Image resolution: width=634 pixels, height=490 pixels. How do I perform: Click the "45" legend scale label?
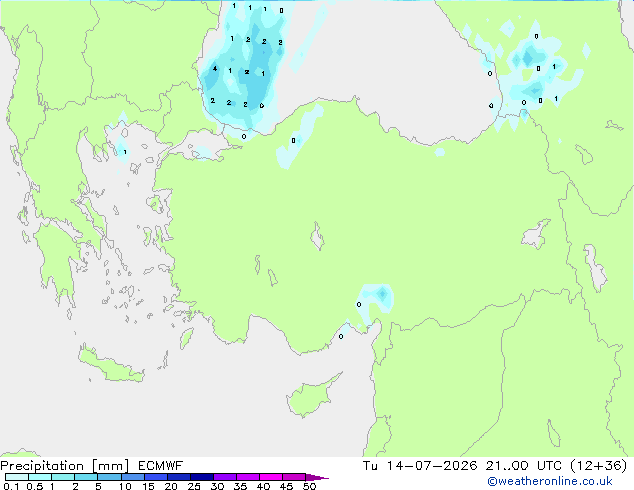tap(286, 486)
